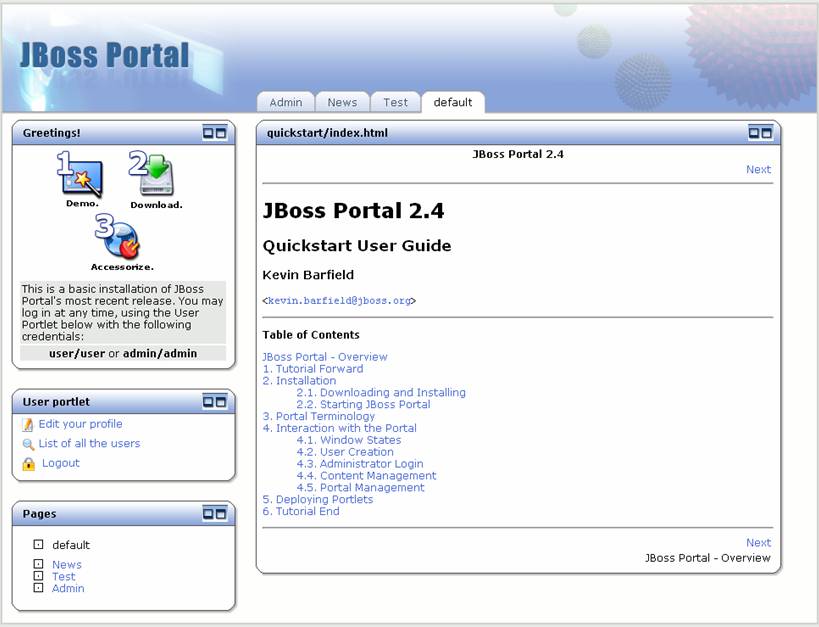The image size is (819, 627).
Task: Go to Admin page in Pages list
Action: (68, 588)
